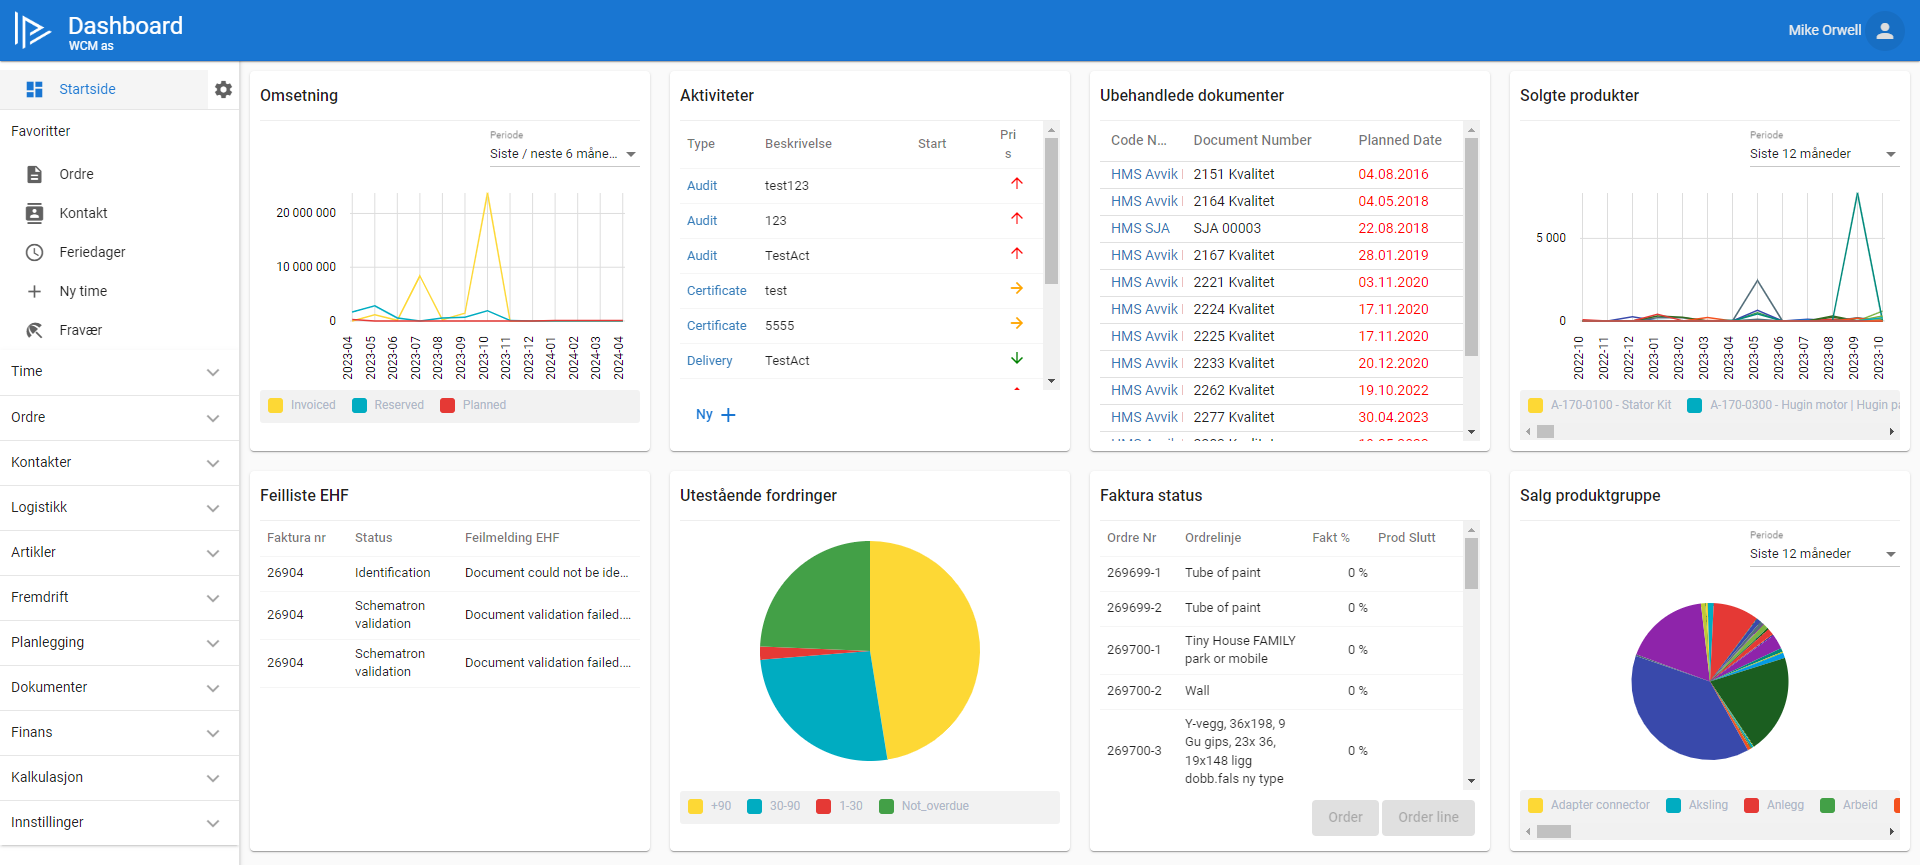The width and height of the screenshot is (1920, 865).
Task: Toggle Invoiced series in Omsetning legend
Action: (302, 405)
